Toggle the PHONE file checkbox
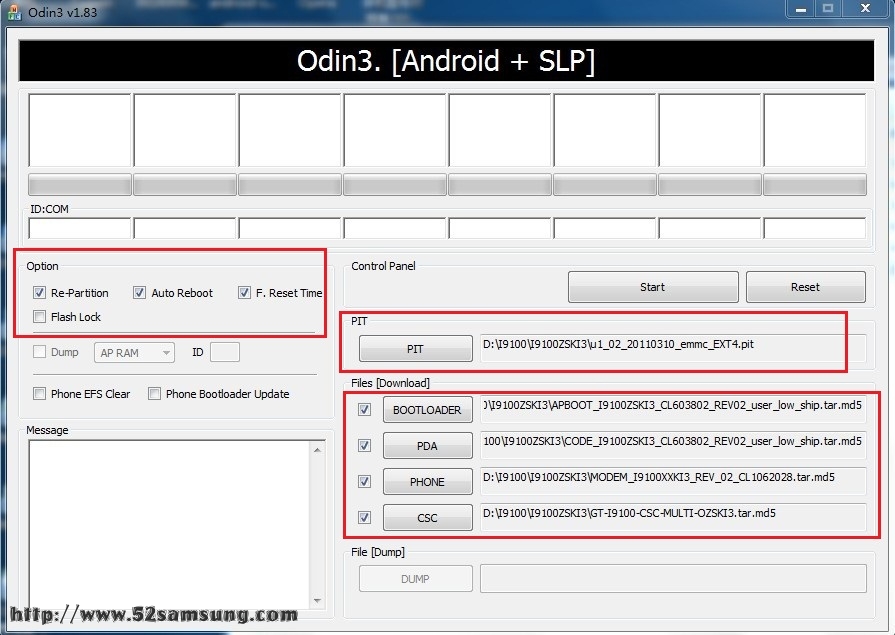 364,481
